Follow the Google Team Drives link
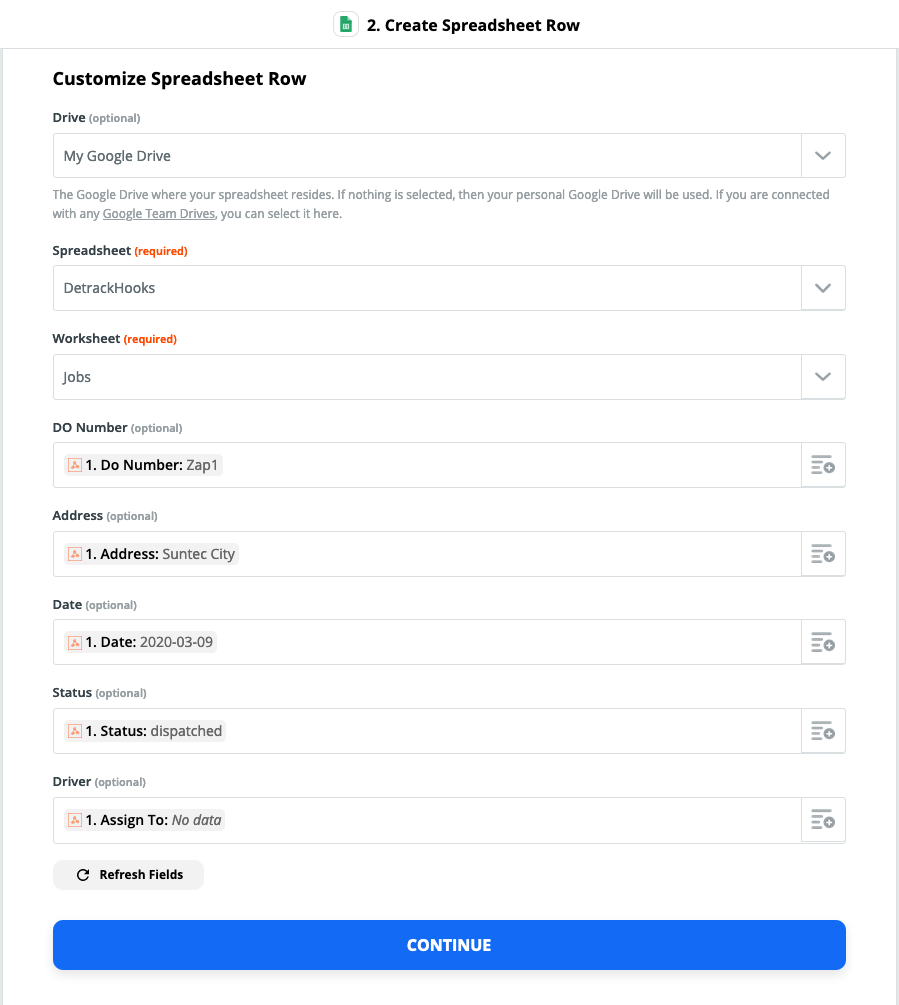 click(x=159, y=213)
